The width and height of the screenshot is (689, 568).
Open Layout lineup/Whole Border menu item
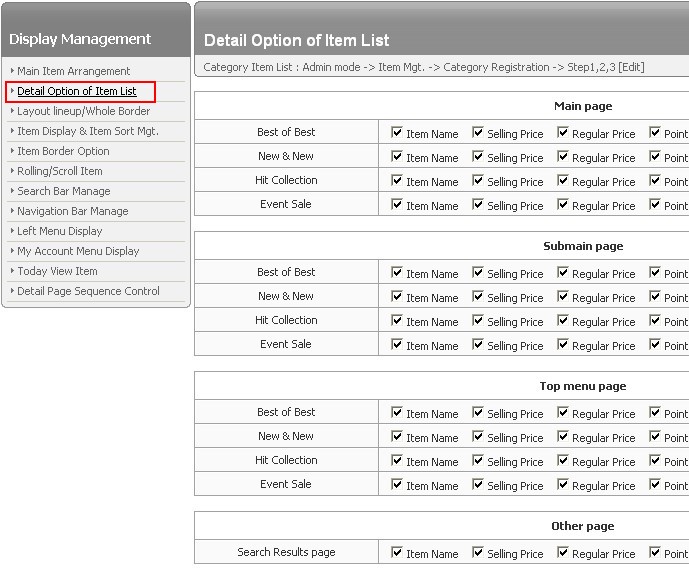(83, 111)
